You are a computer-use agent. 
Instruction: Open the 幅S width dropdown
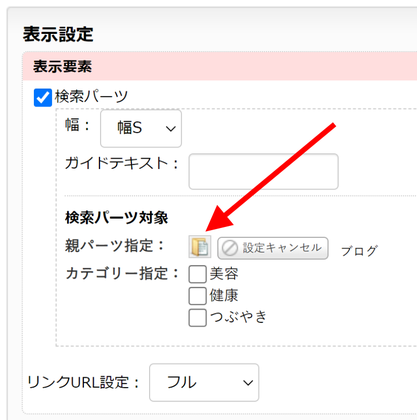click(x=141, y=128)
